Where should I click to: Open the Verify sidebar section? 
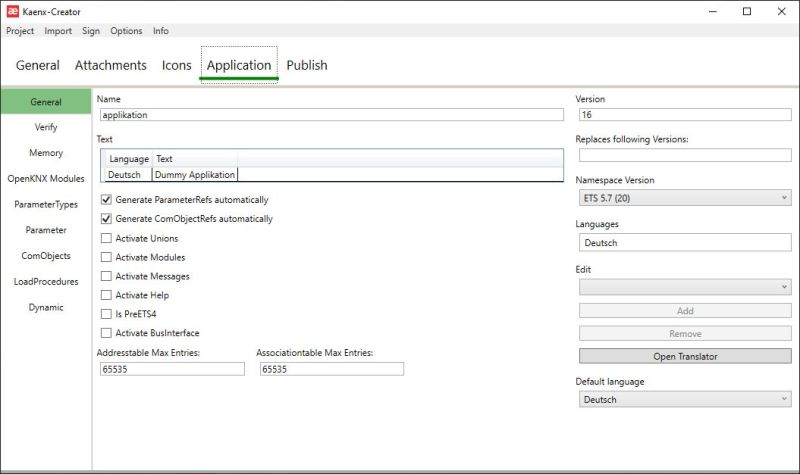46,127
